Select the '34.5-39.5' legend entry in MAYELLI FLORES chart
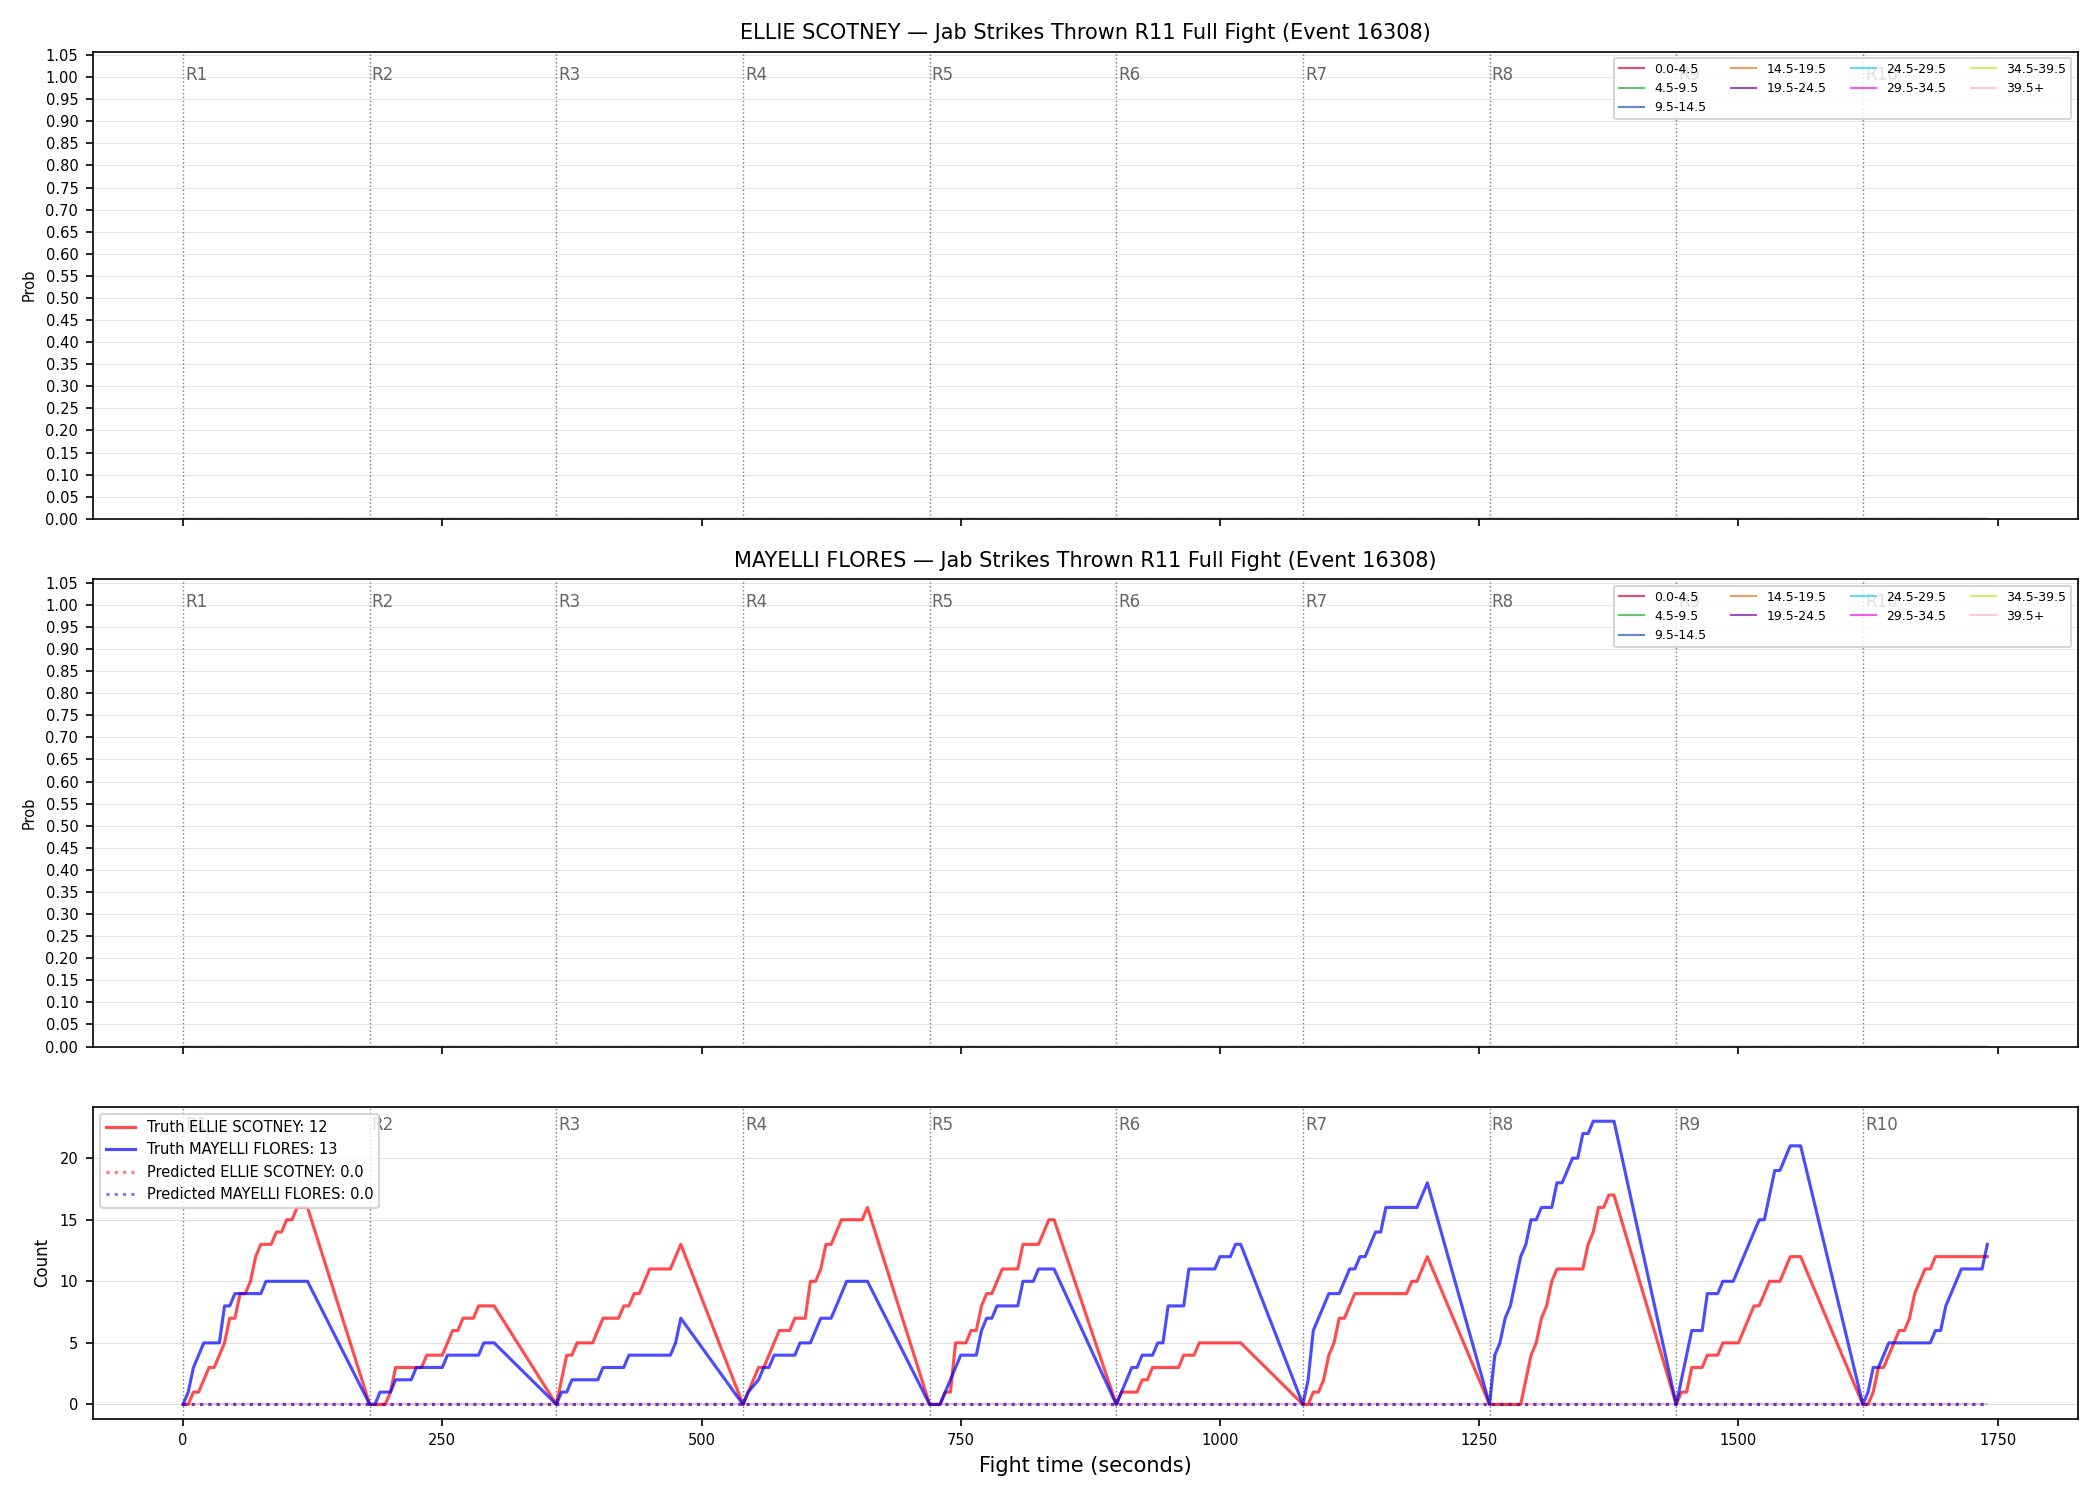Viewport: 2100px width, 1500px height. [x=2019, y=597]
